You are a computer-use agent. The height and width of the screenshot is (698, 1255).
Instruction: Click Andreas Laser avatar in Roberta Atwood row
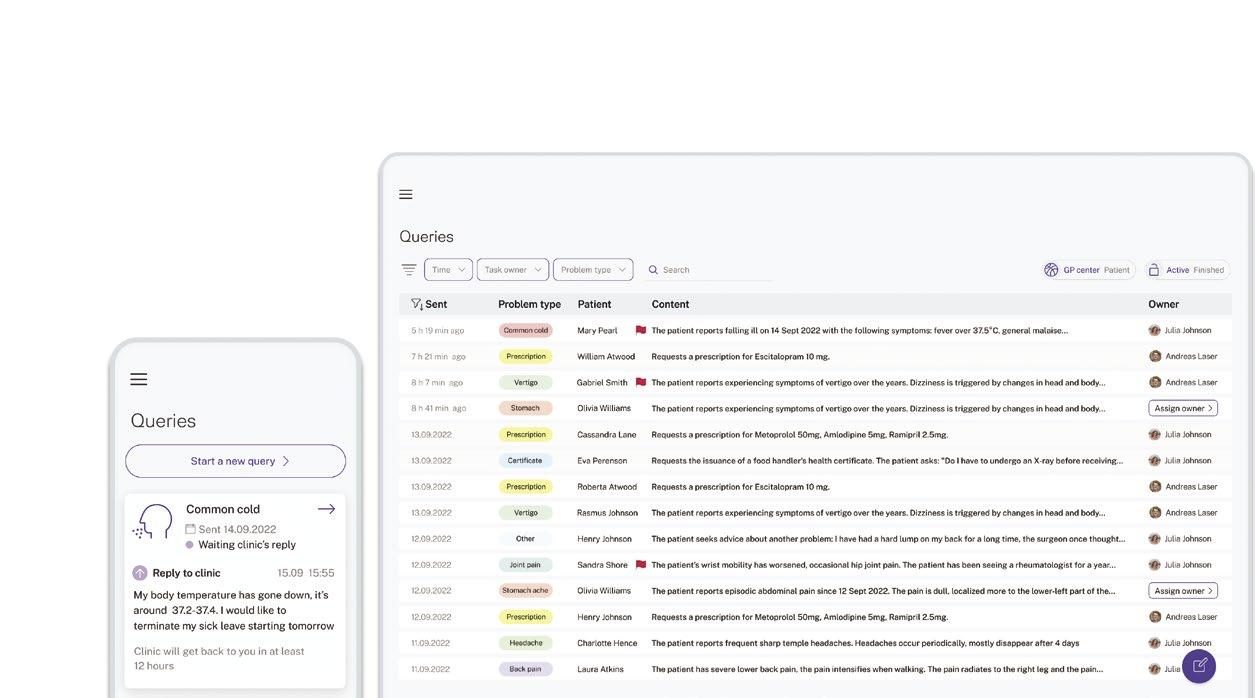click(x=1155, y=487)
